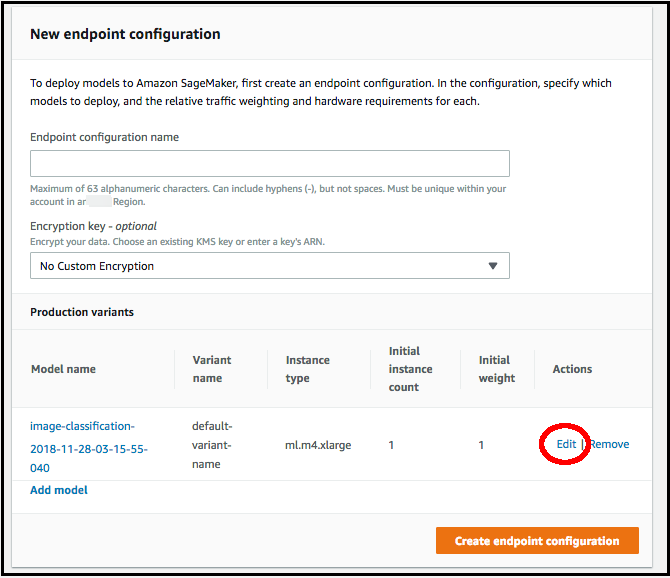Click the initial weight value

[481, 445]
